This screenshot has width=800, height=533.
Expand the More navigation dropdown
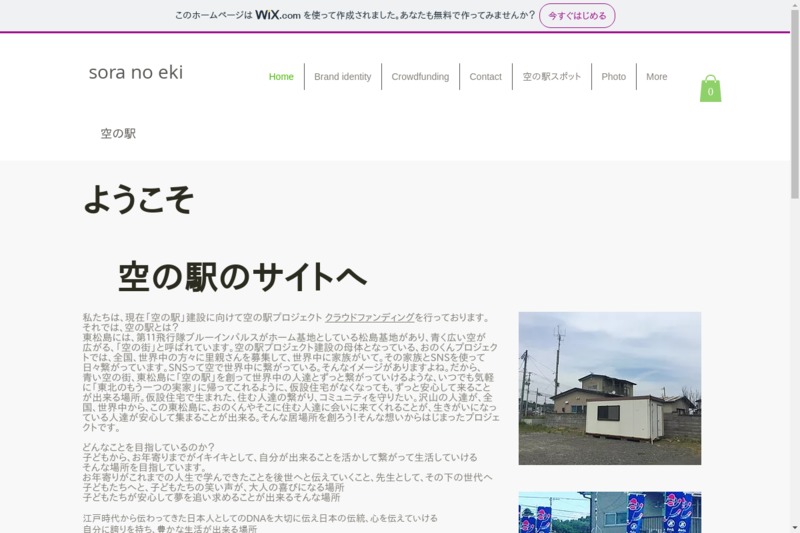click(656, 77)
